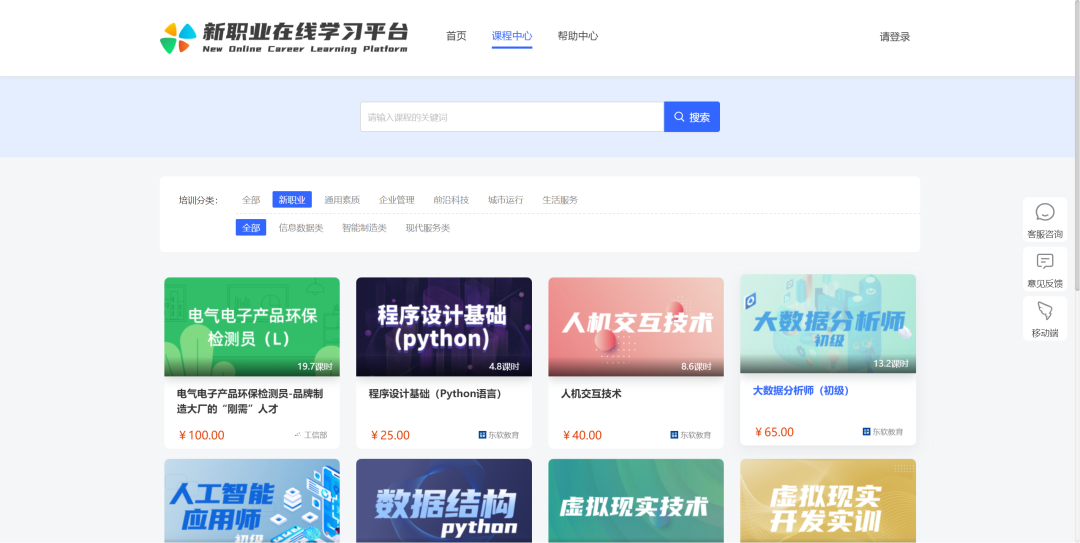1080x543 pixels.
Task: Open 大数据分析师（初级） course title link
Action: (800, 391)
